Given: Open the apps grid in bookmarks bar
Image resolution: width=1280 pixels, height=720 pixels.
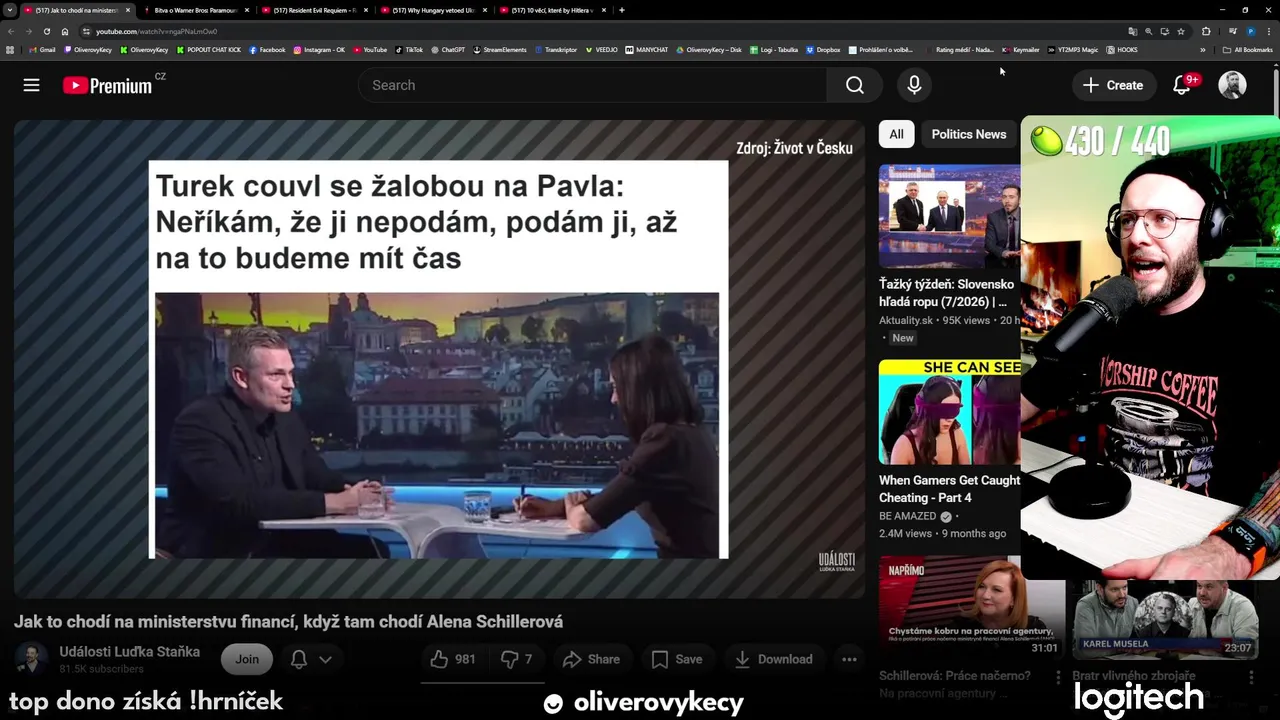Looking at the screenshot, I should point(10,49).
